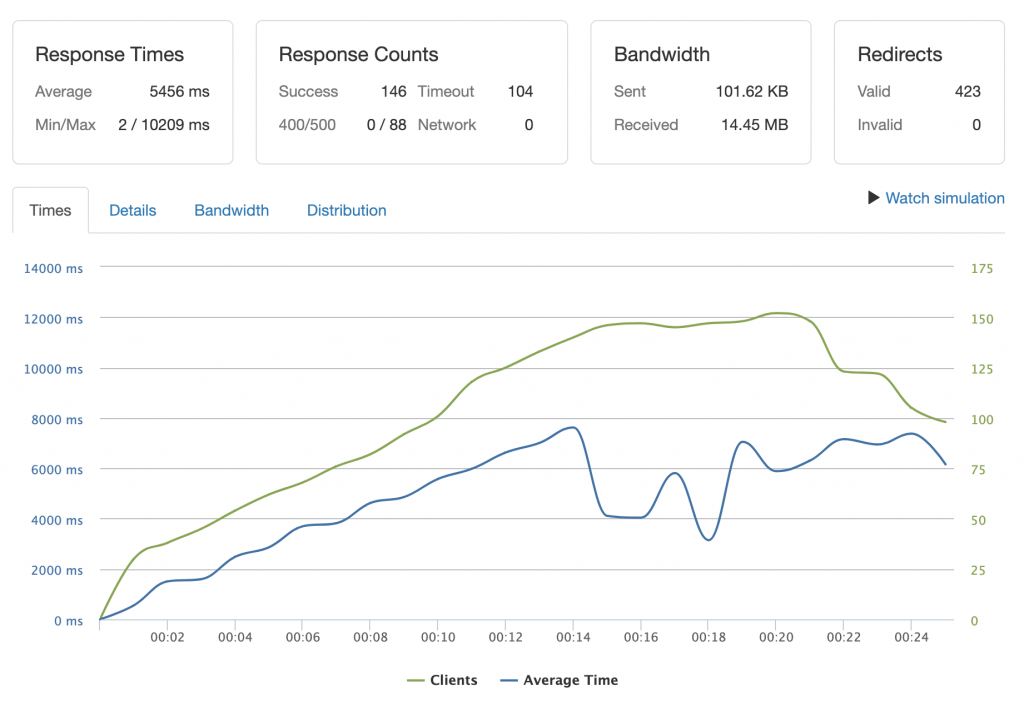Click the 00:06 time axis label
The height and width of the screenshot is (706, 1024).
click(302, 637)
